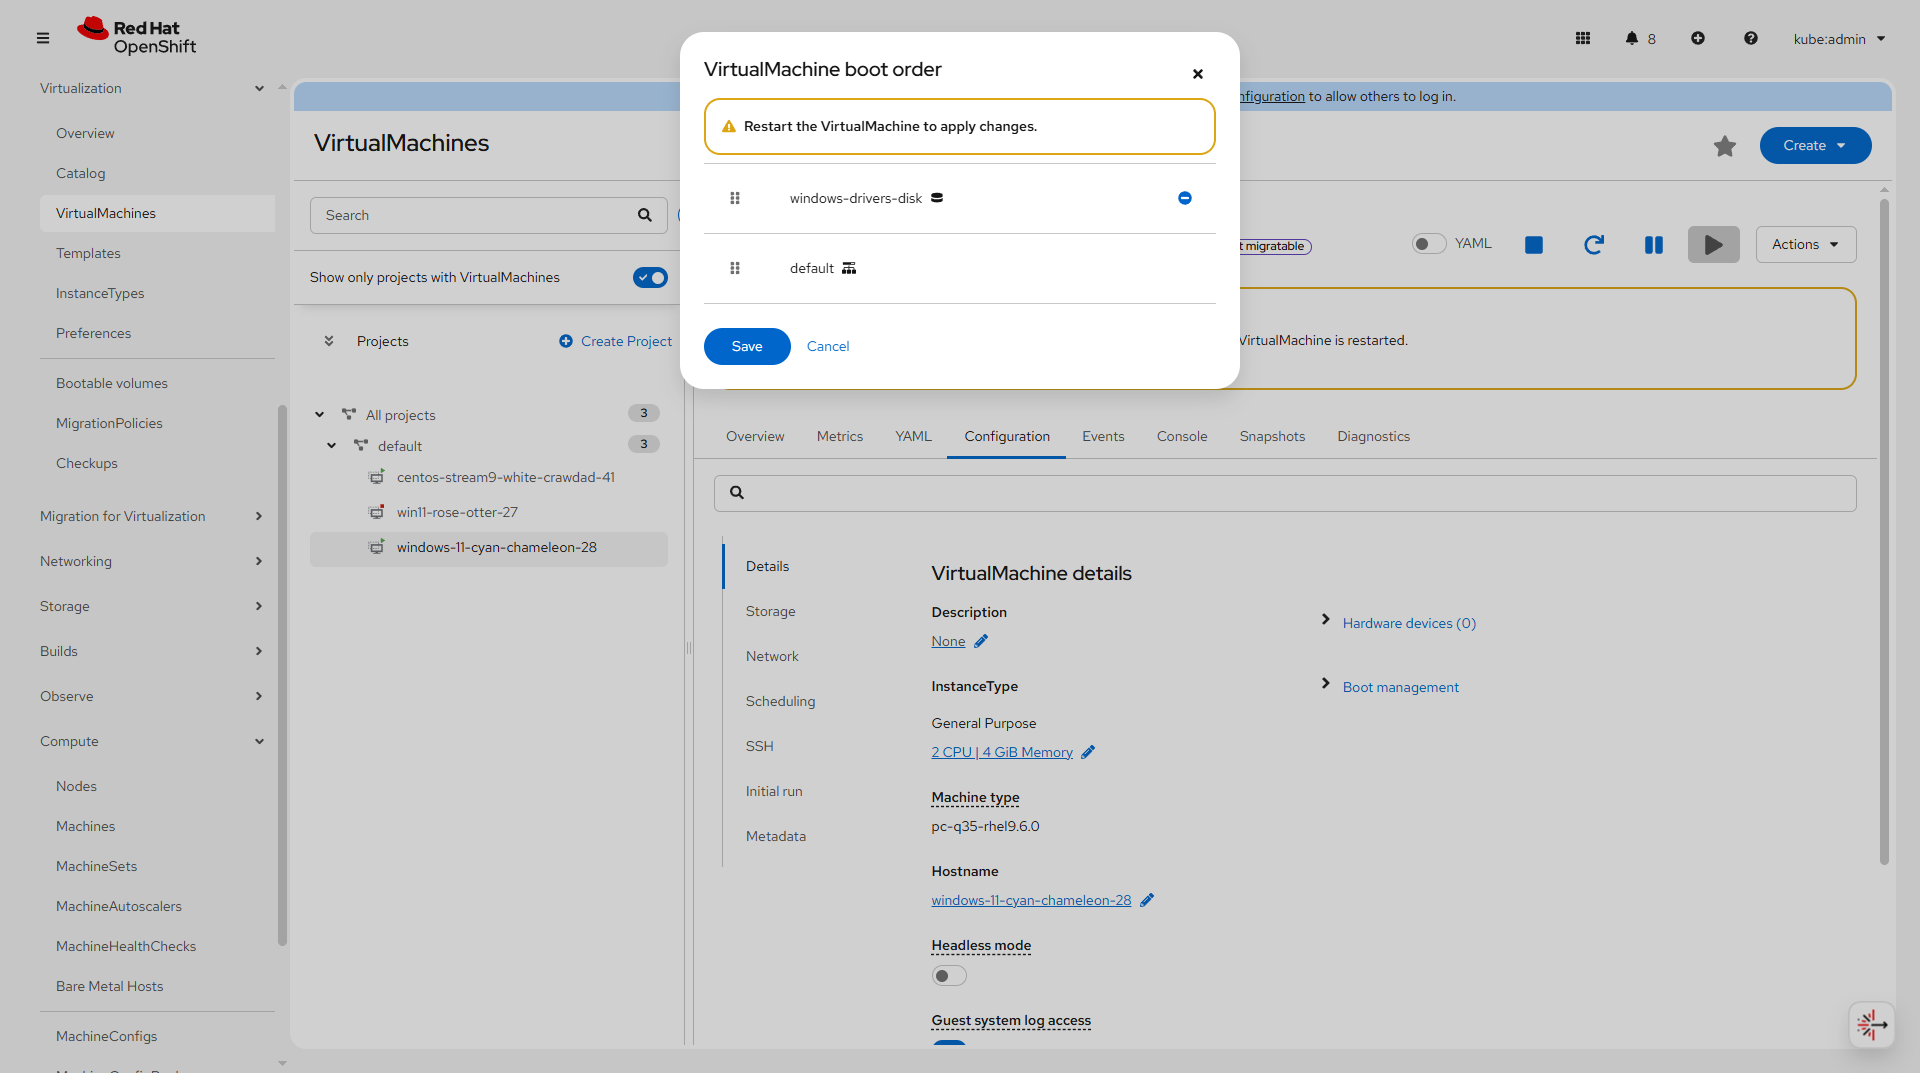The height and width of the screenshot is (1073, 1920).
Task: Save the boot order changes
Action: coord(747,347)
